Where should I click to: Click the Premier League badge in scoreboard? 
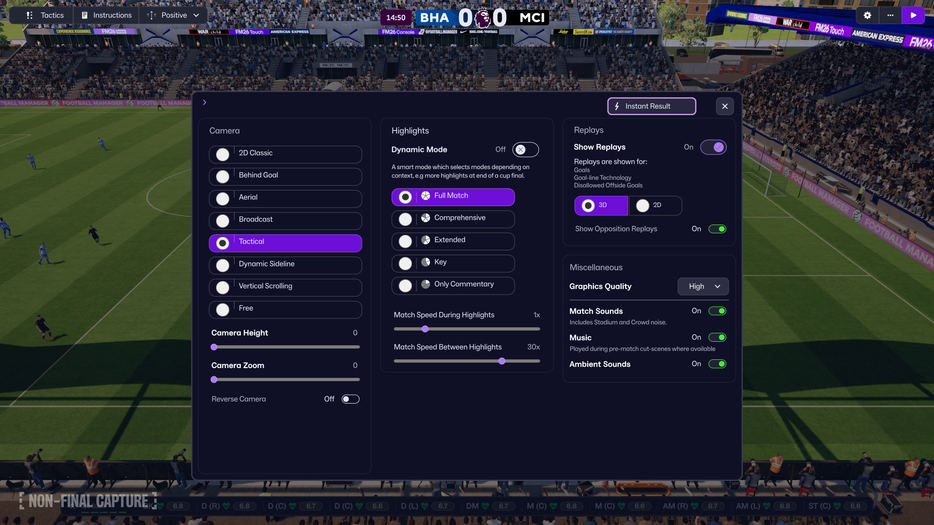coord(482,18)
